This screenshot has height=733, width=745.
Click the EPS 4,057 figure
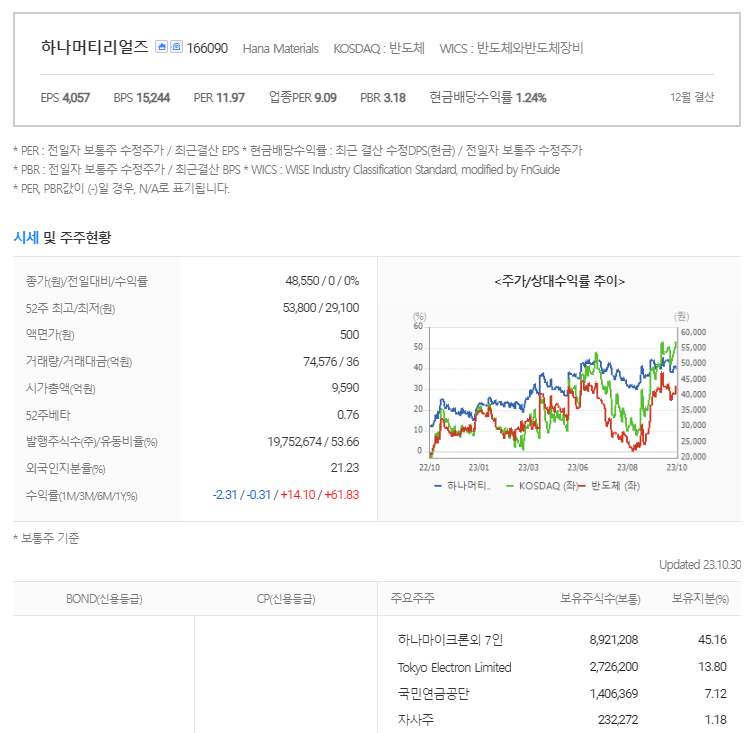click(x=65, y=98)
